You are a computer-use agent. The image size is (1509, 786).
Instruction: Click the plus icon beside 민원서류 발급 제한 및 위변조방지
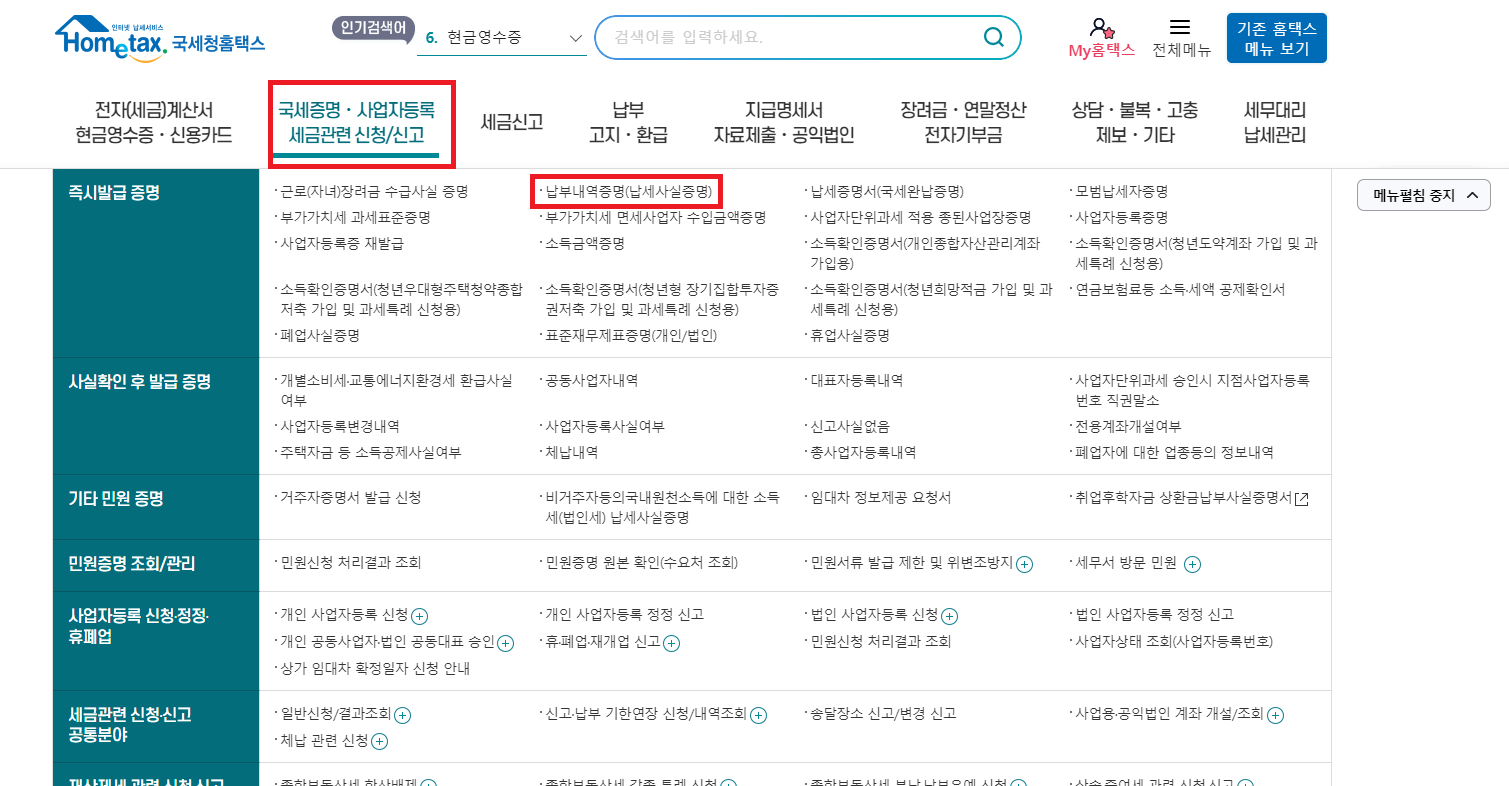(1024, 563)
